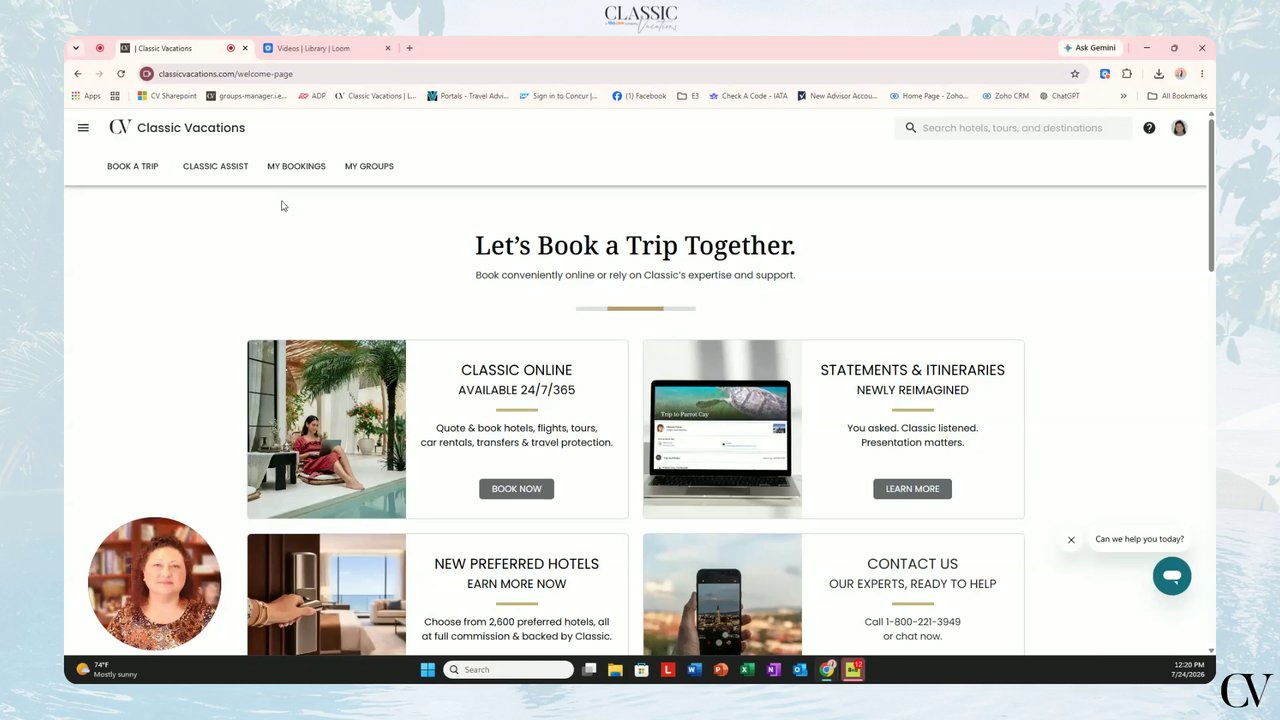Screen dimensions: 1280x720
Task: Bookmark this page with the star icon
Action: (1075, 74)
